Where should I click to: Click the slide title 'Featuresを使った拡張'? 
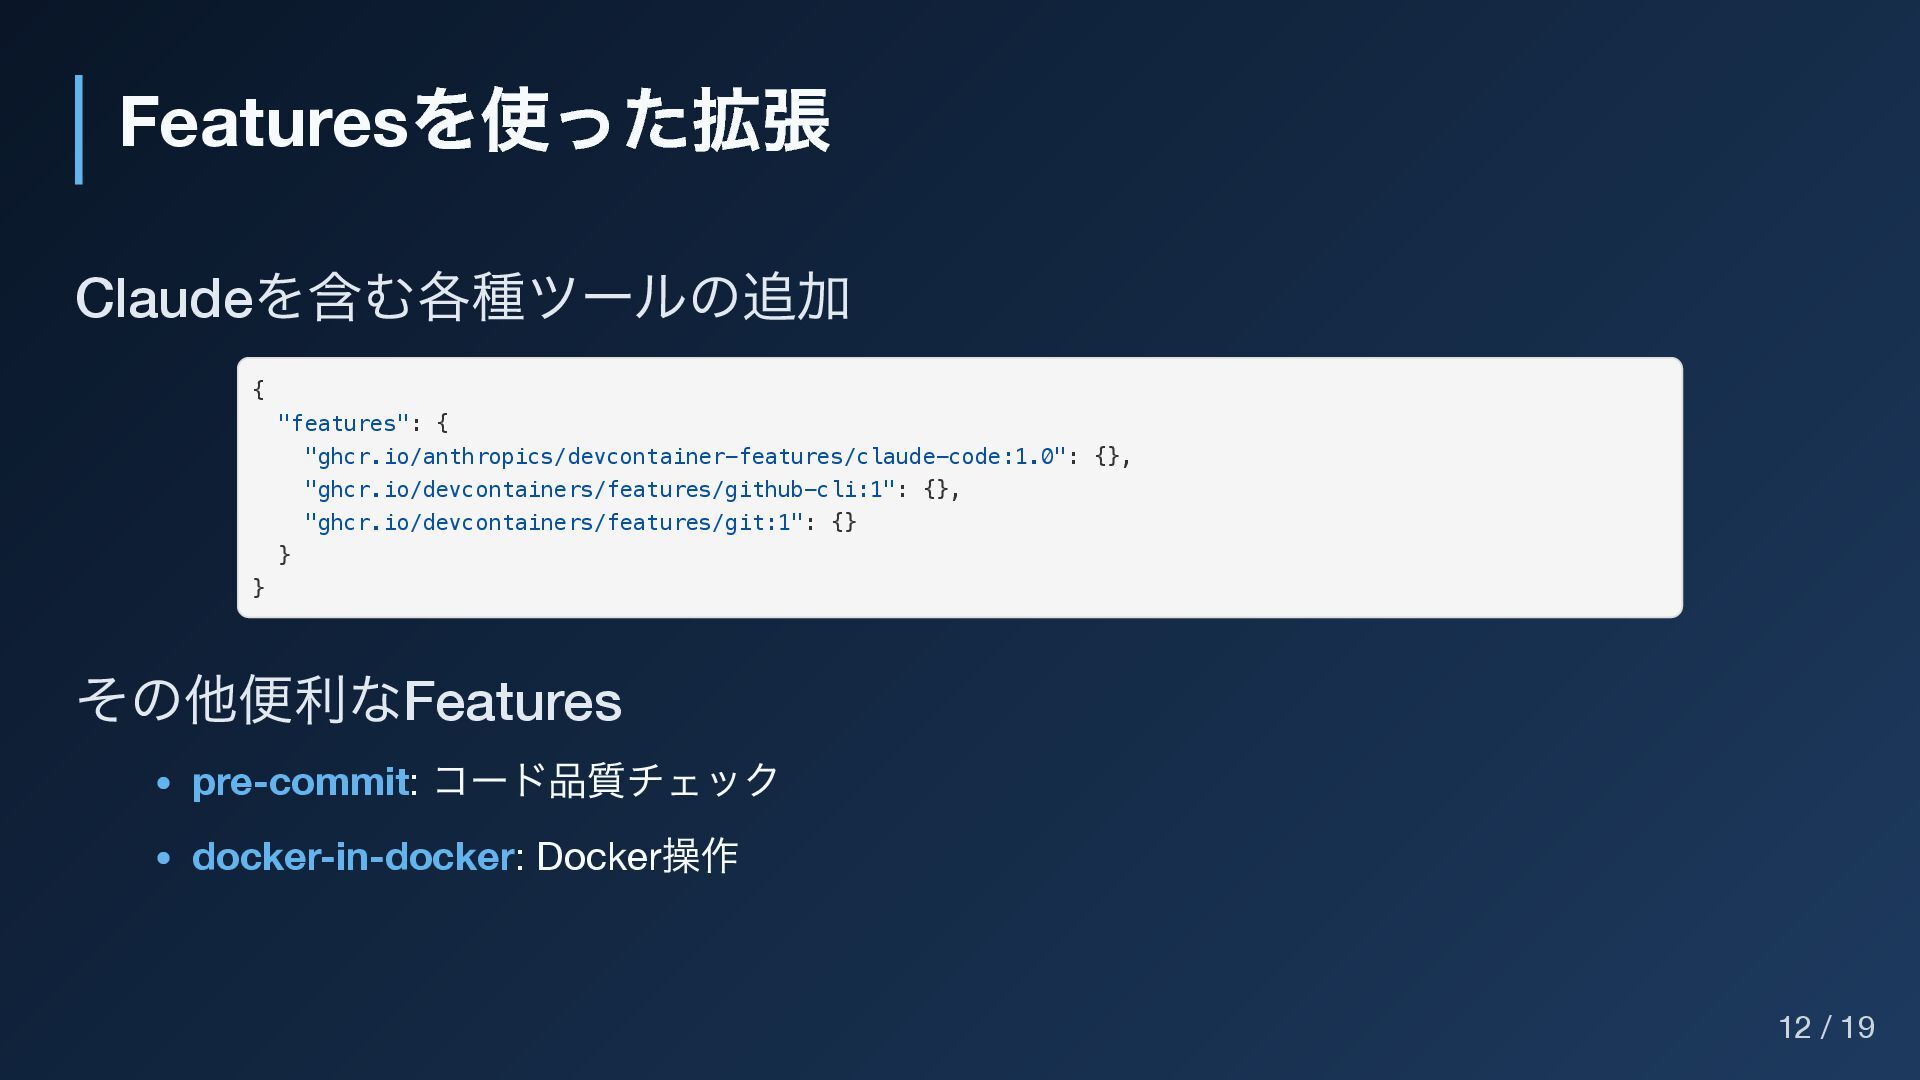[x=474, y=121]
